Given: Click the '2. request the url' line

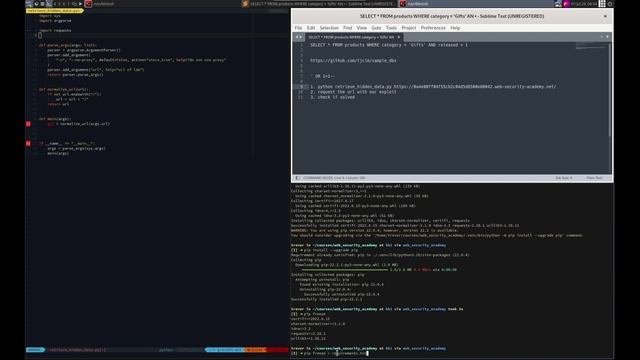Looking at the screenshot, I should [x=353, y=92].
